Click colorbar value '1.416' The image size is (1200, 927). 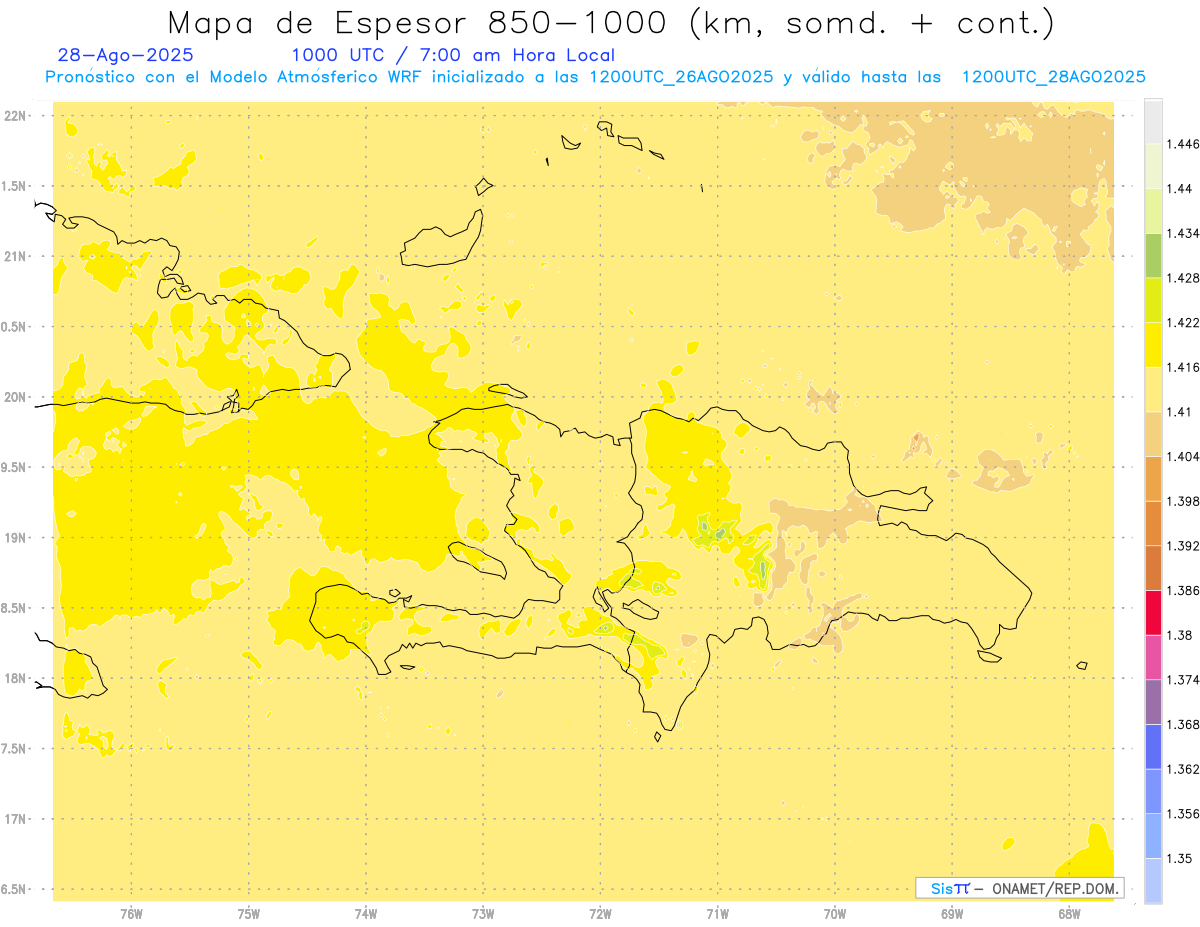[x=1183, y=367]
